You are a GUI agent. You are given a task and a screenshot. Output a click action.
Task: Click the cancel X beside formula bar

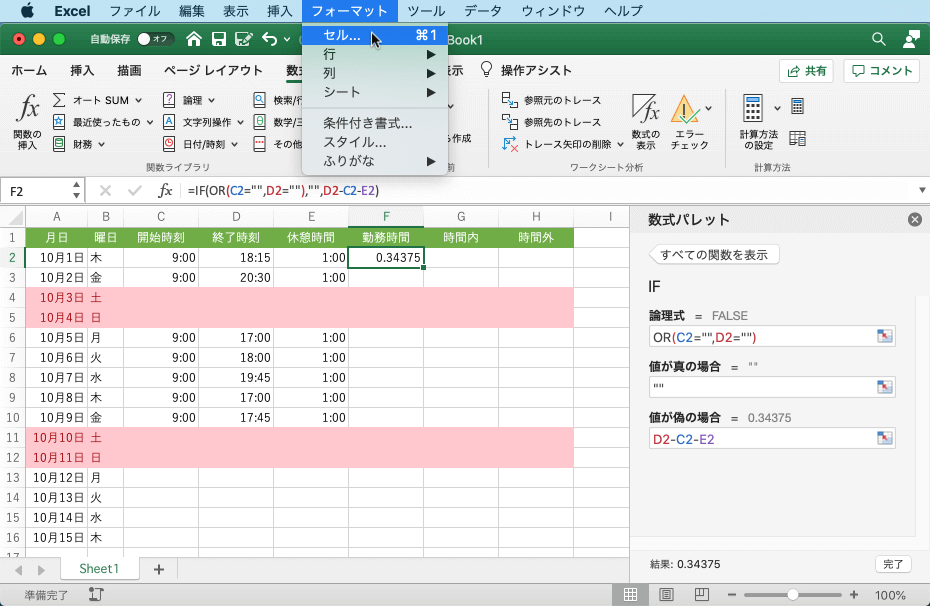106,190
